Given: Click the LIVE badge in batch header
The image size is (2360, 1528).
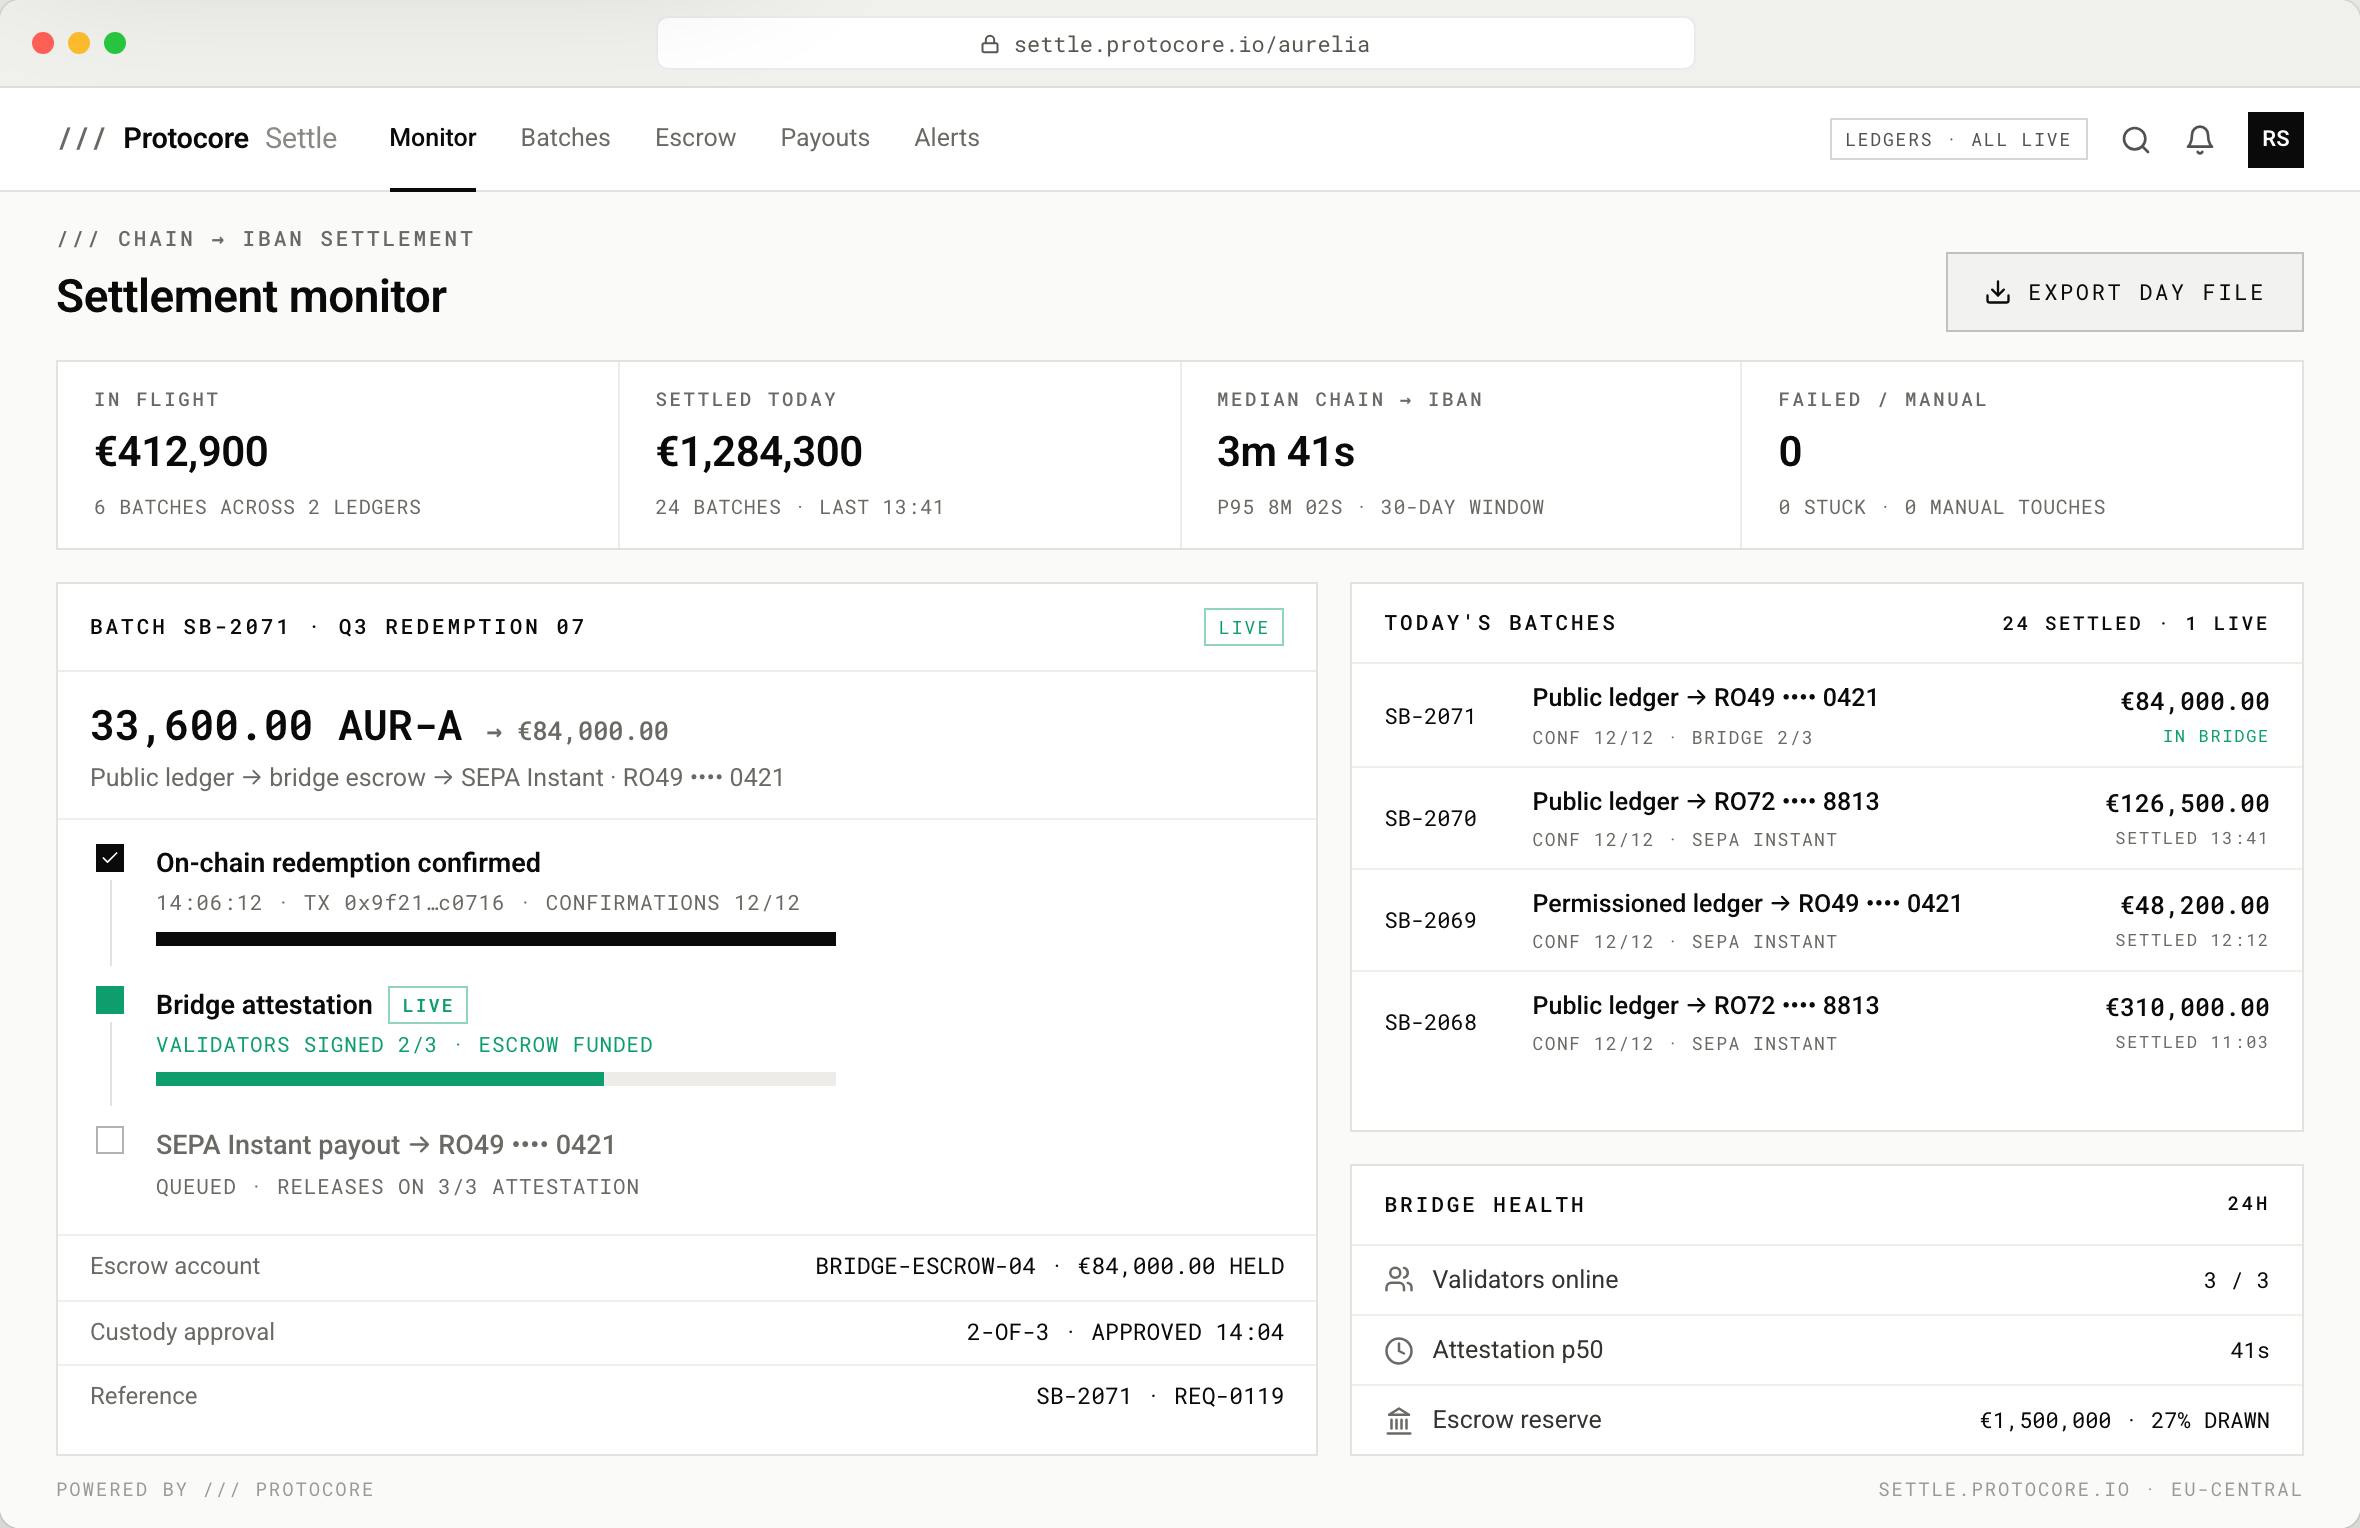Looking at the screenshot, I should click(1243, 627).
